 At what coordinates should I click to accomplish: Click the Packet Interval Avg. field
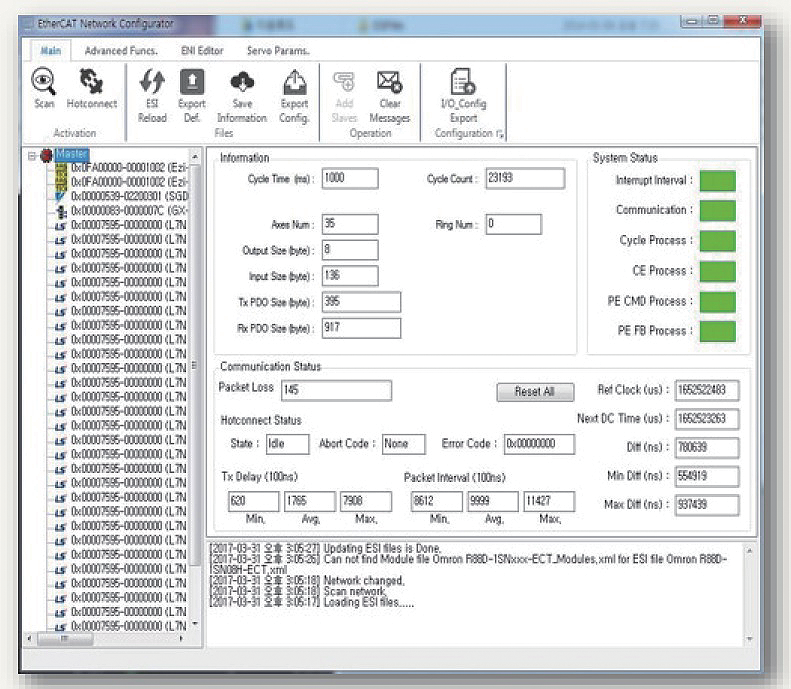pos(493,501)
